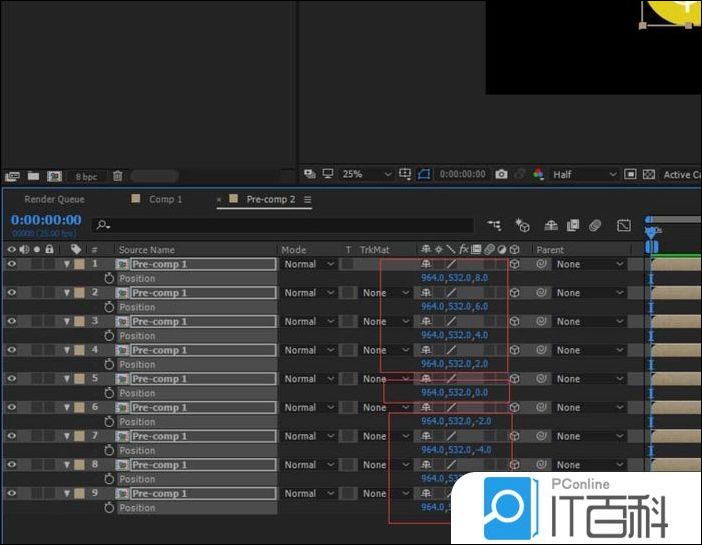Click layer 5 position value 964.0,532.0,0.0
Image resolution: width=702 pixels, height=545 pixels.
click(x=454, y=393)
